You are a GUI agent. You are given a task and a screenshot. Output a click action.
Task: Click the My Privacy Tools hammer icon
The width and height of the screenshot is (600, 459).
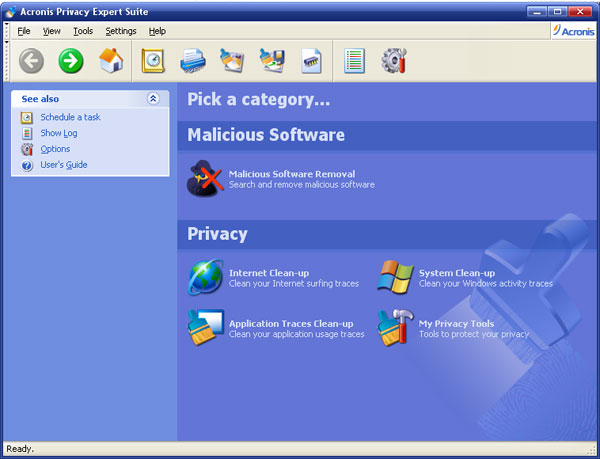[x=395, y=327]
